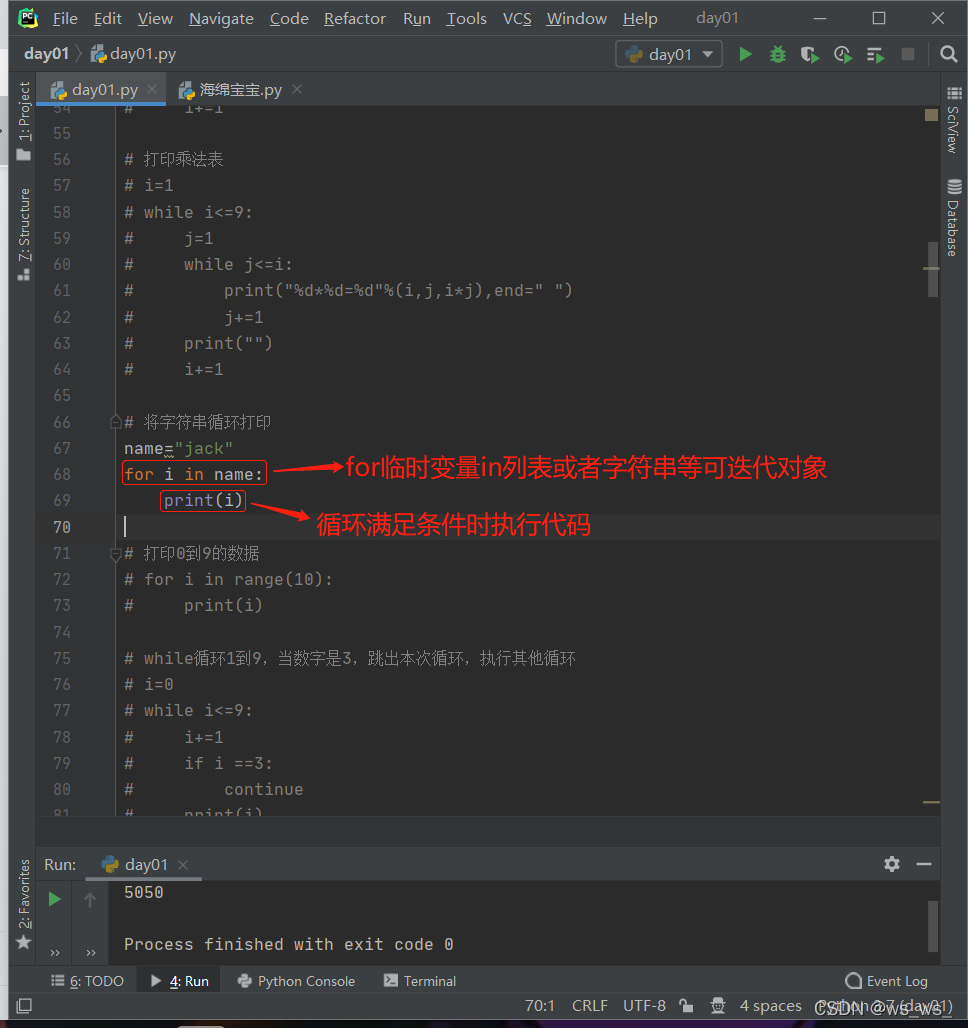
Task: Open the 4 spaces indent selector
Action: click(771, 1005)
